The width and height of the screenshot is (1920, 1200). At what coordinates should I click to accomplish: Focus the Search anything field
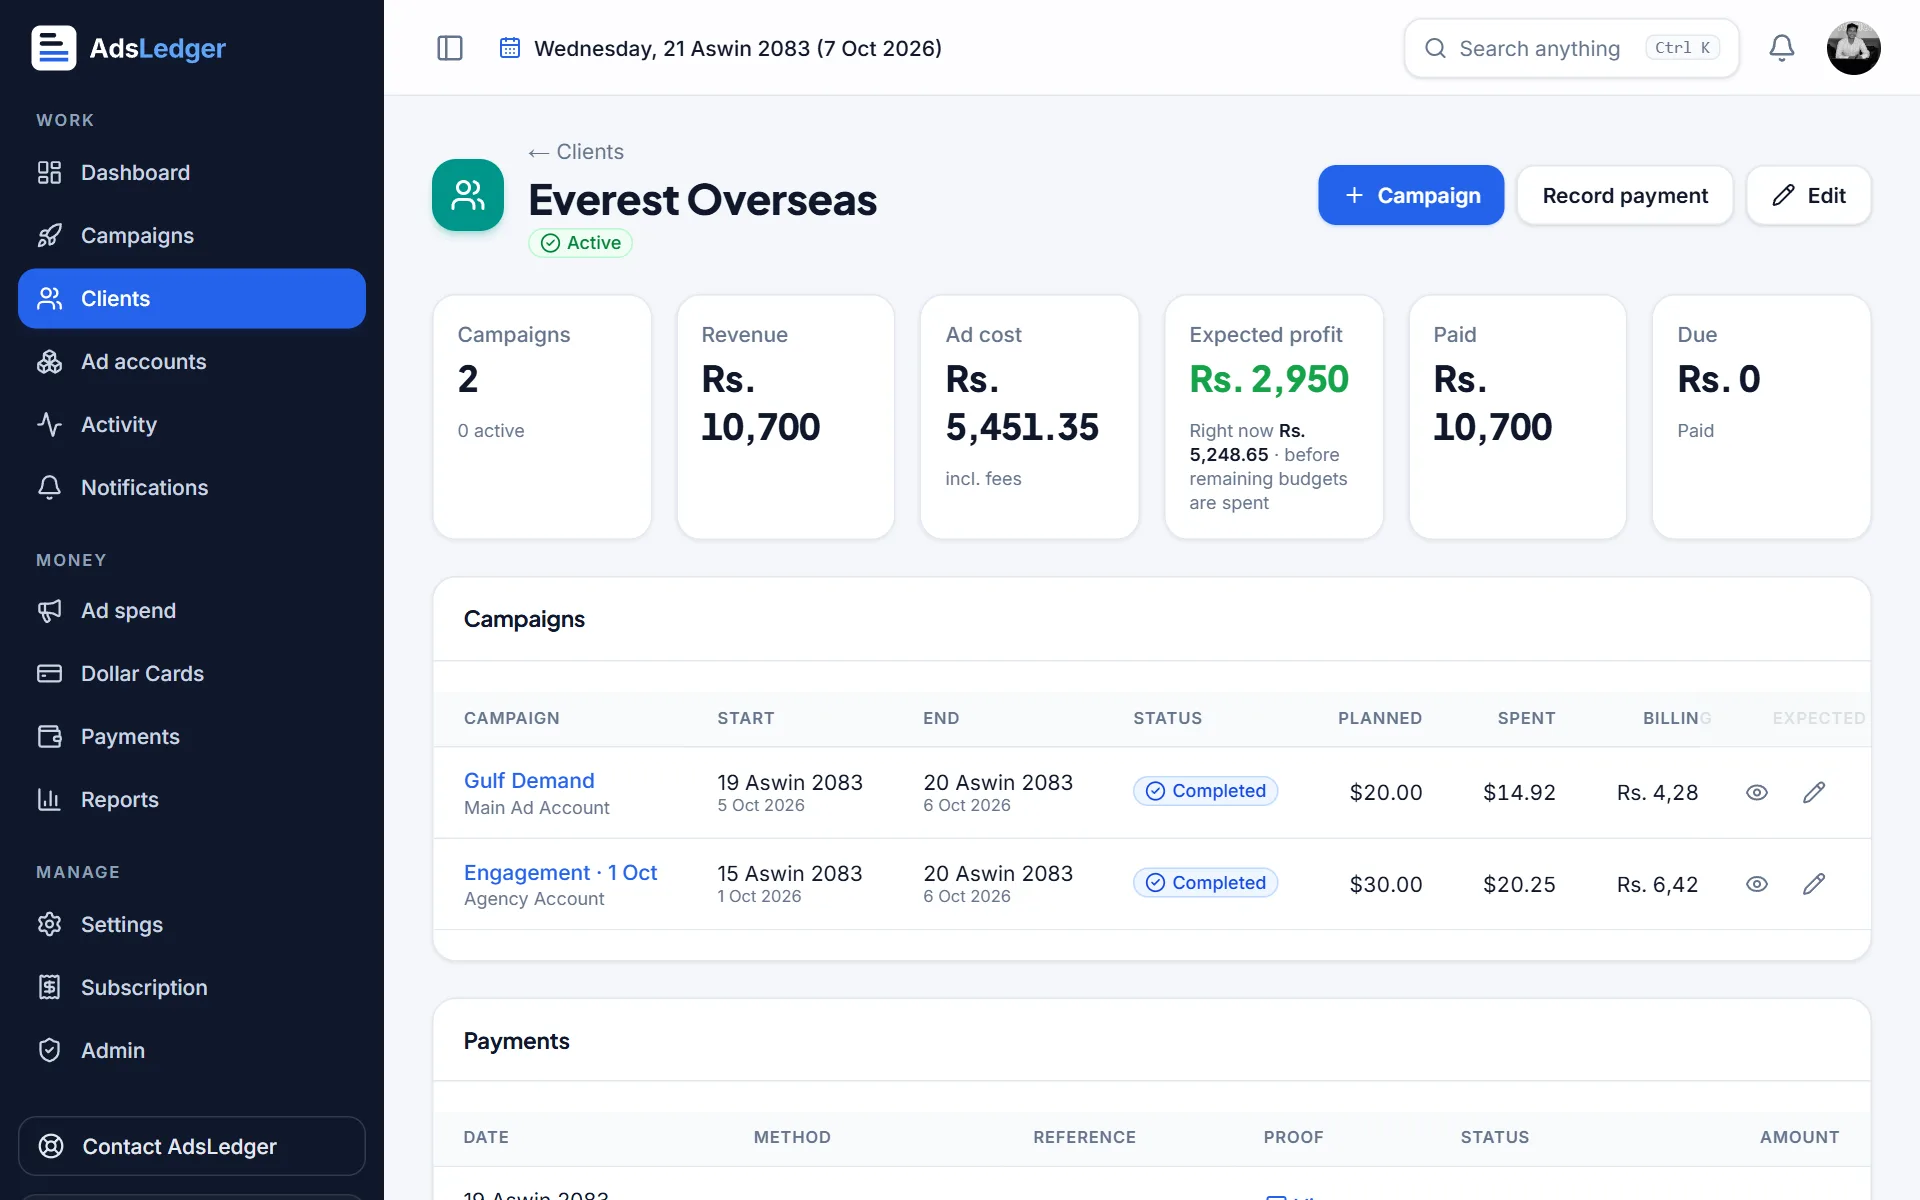click(x=1572, y=48)
